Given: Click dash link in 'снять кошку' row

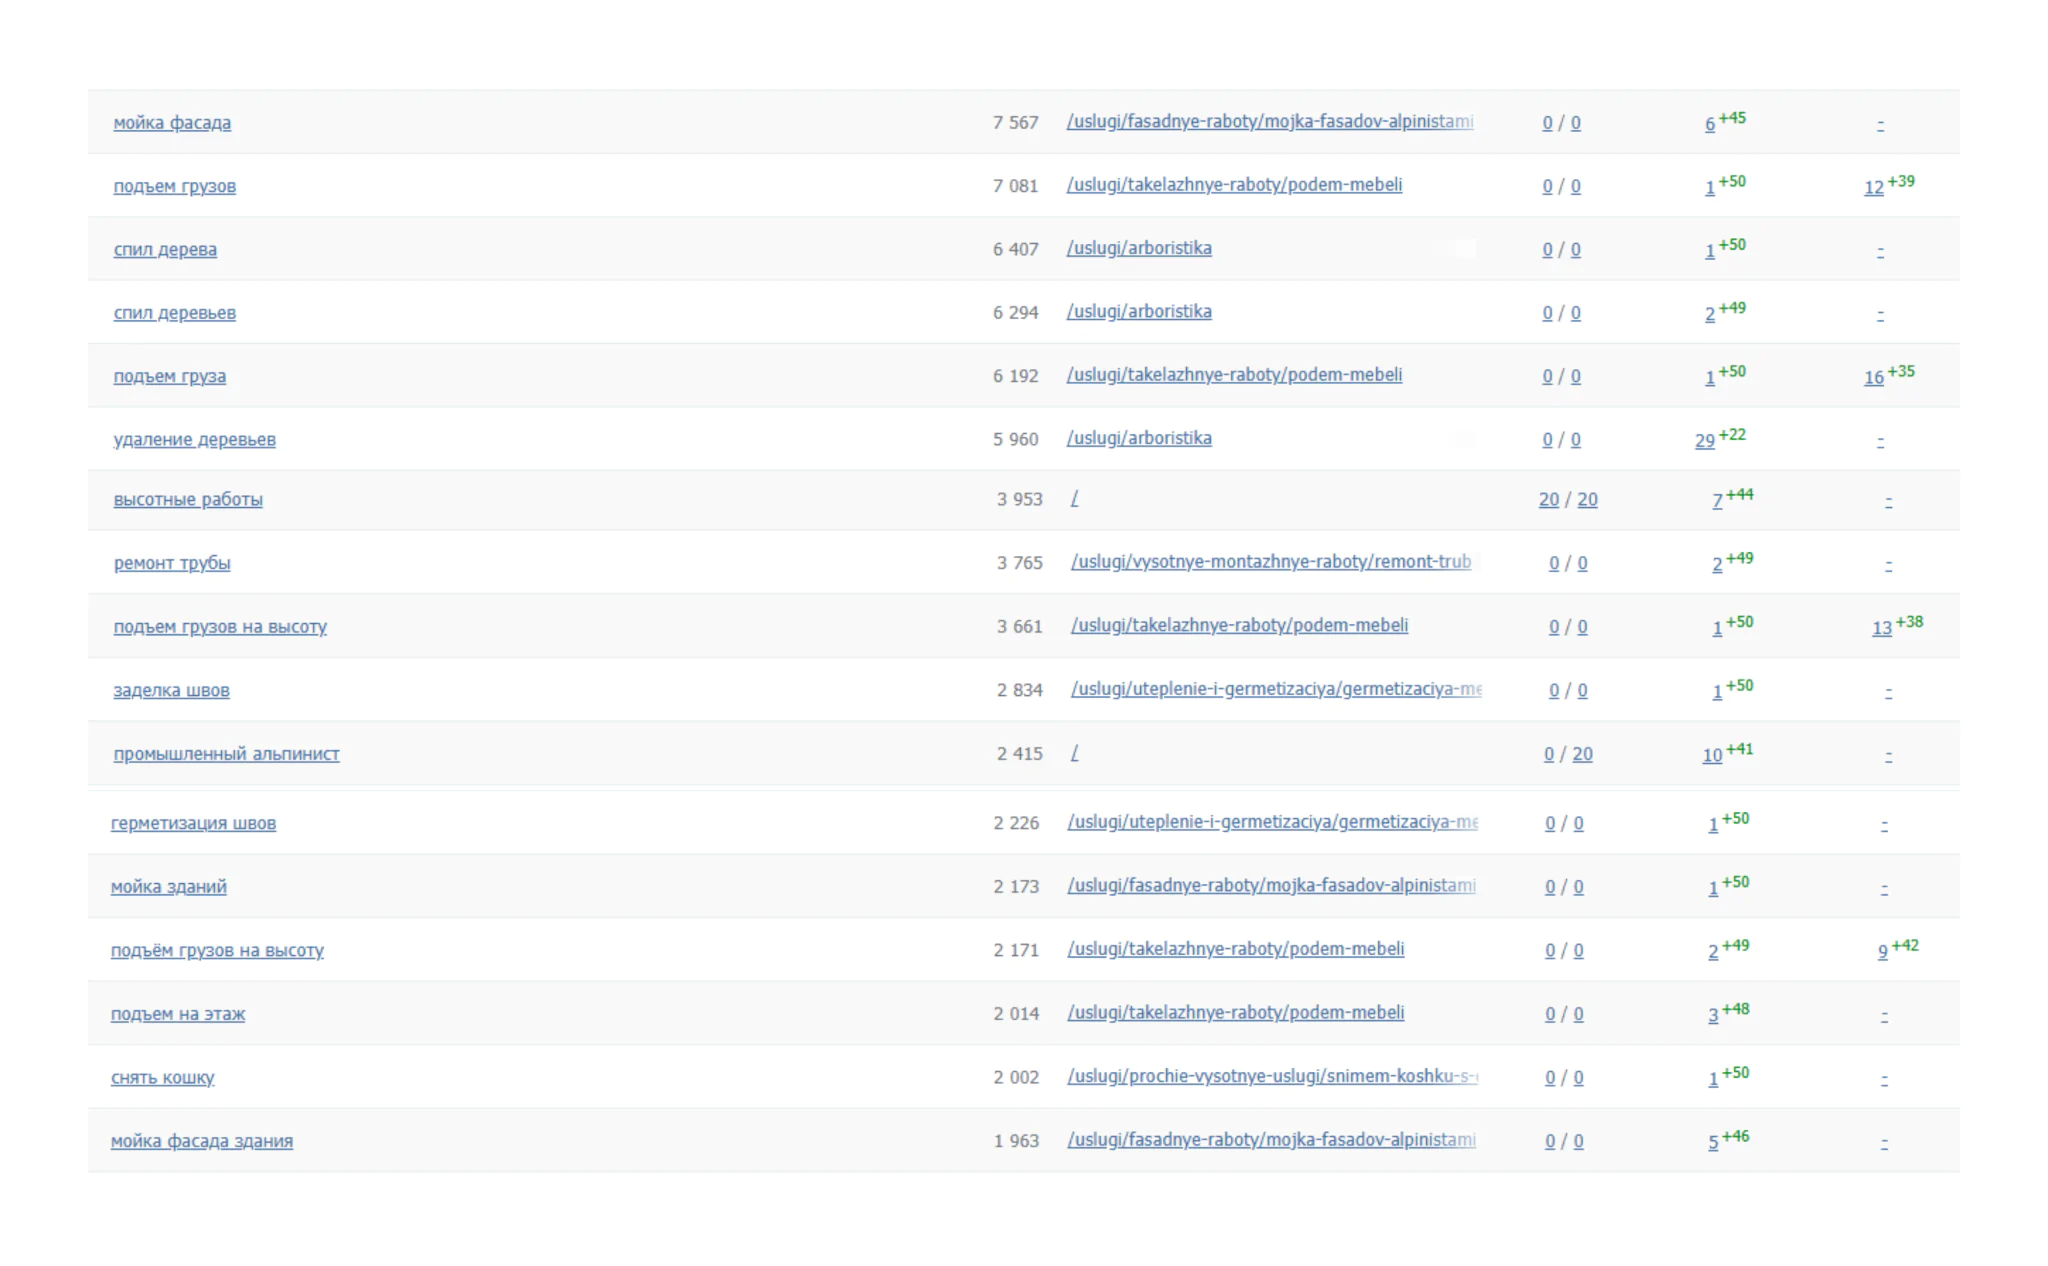Looking at the screenshot, I should [1884, 1079].
